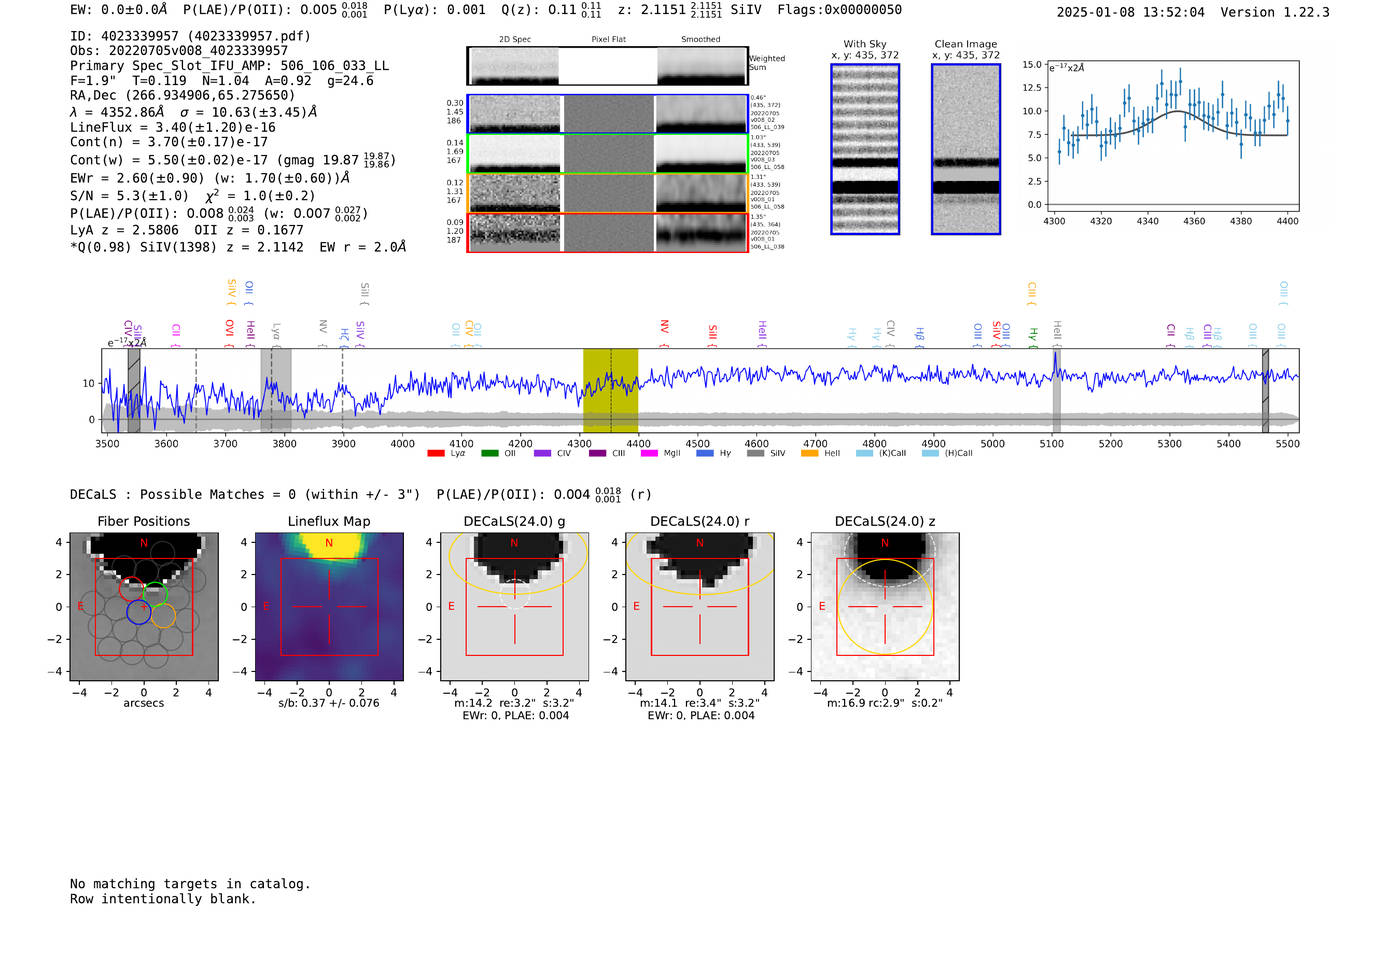This screenshot has width=1400, height=953.
Task: Click the blue Hγ legend swatch
Action: [x=705, y=453]
